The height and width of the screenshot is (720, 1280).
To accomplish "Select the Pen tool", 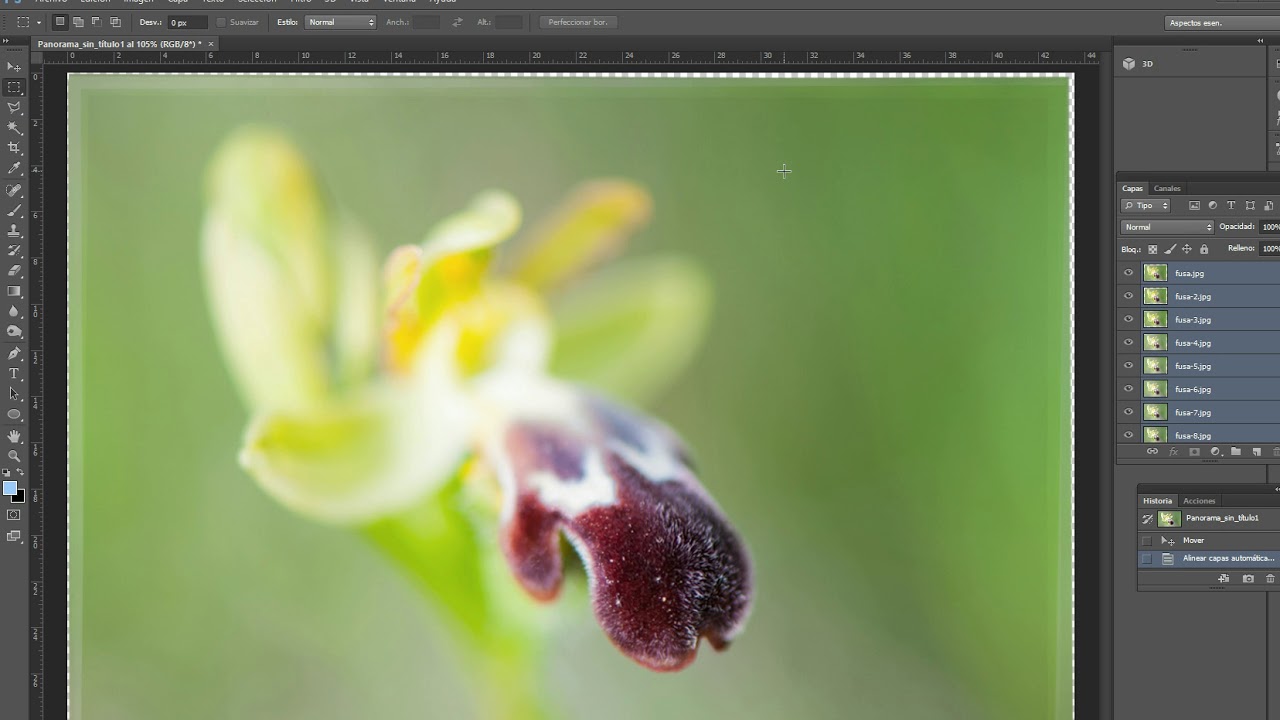I will [14, 353].
